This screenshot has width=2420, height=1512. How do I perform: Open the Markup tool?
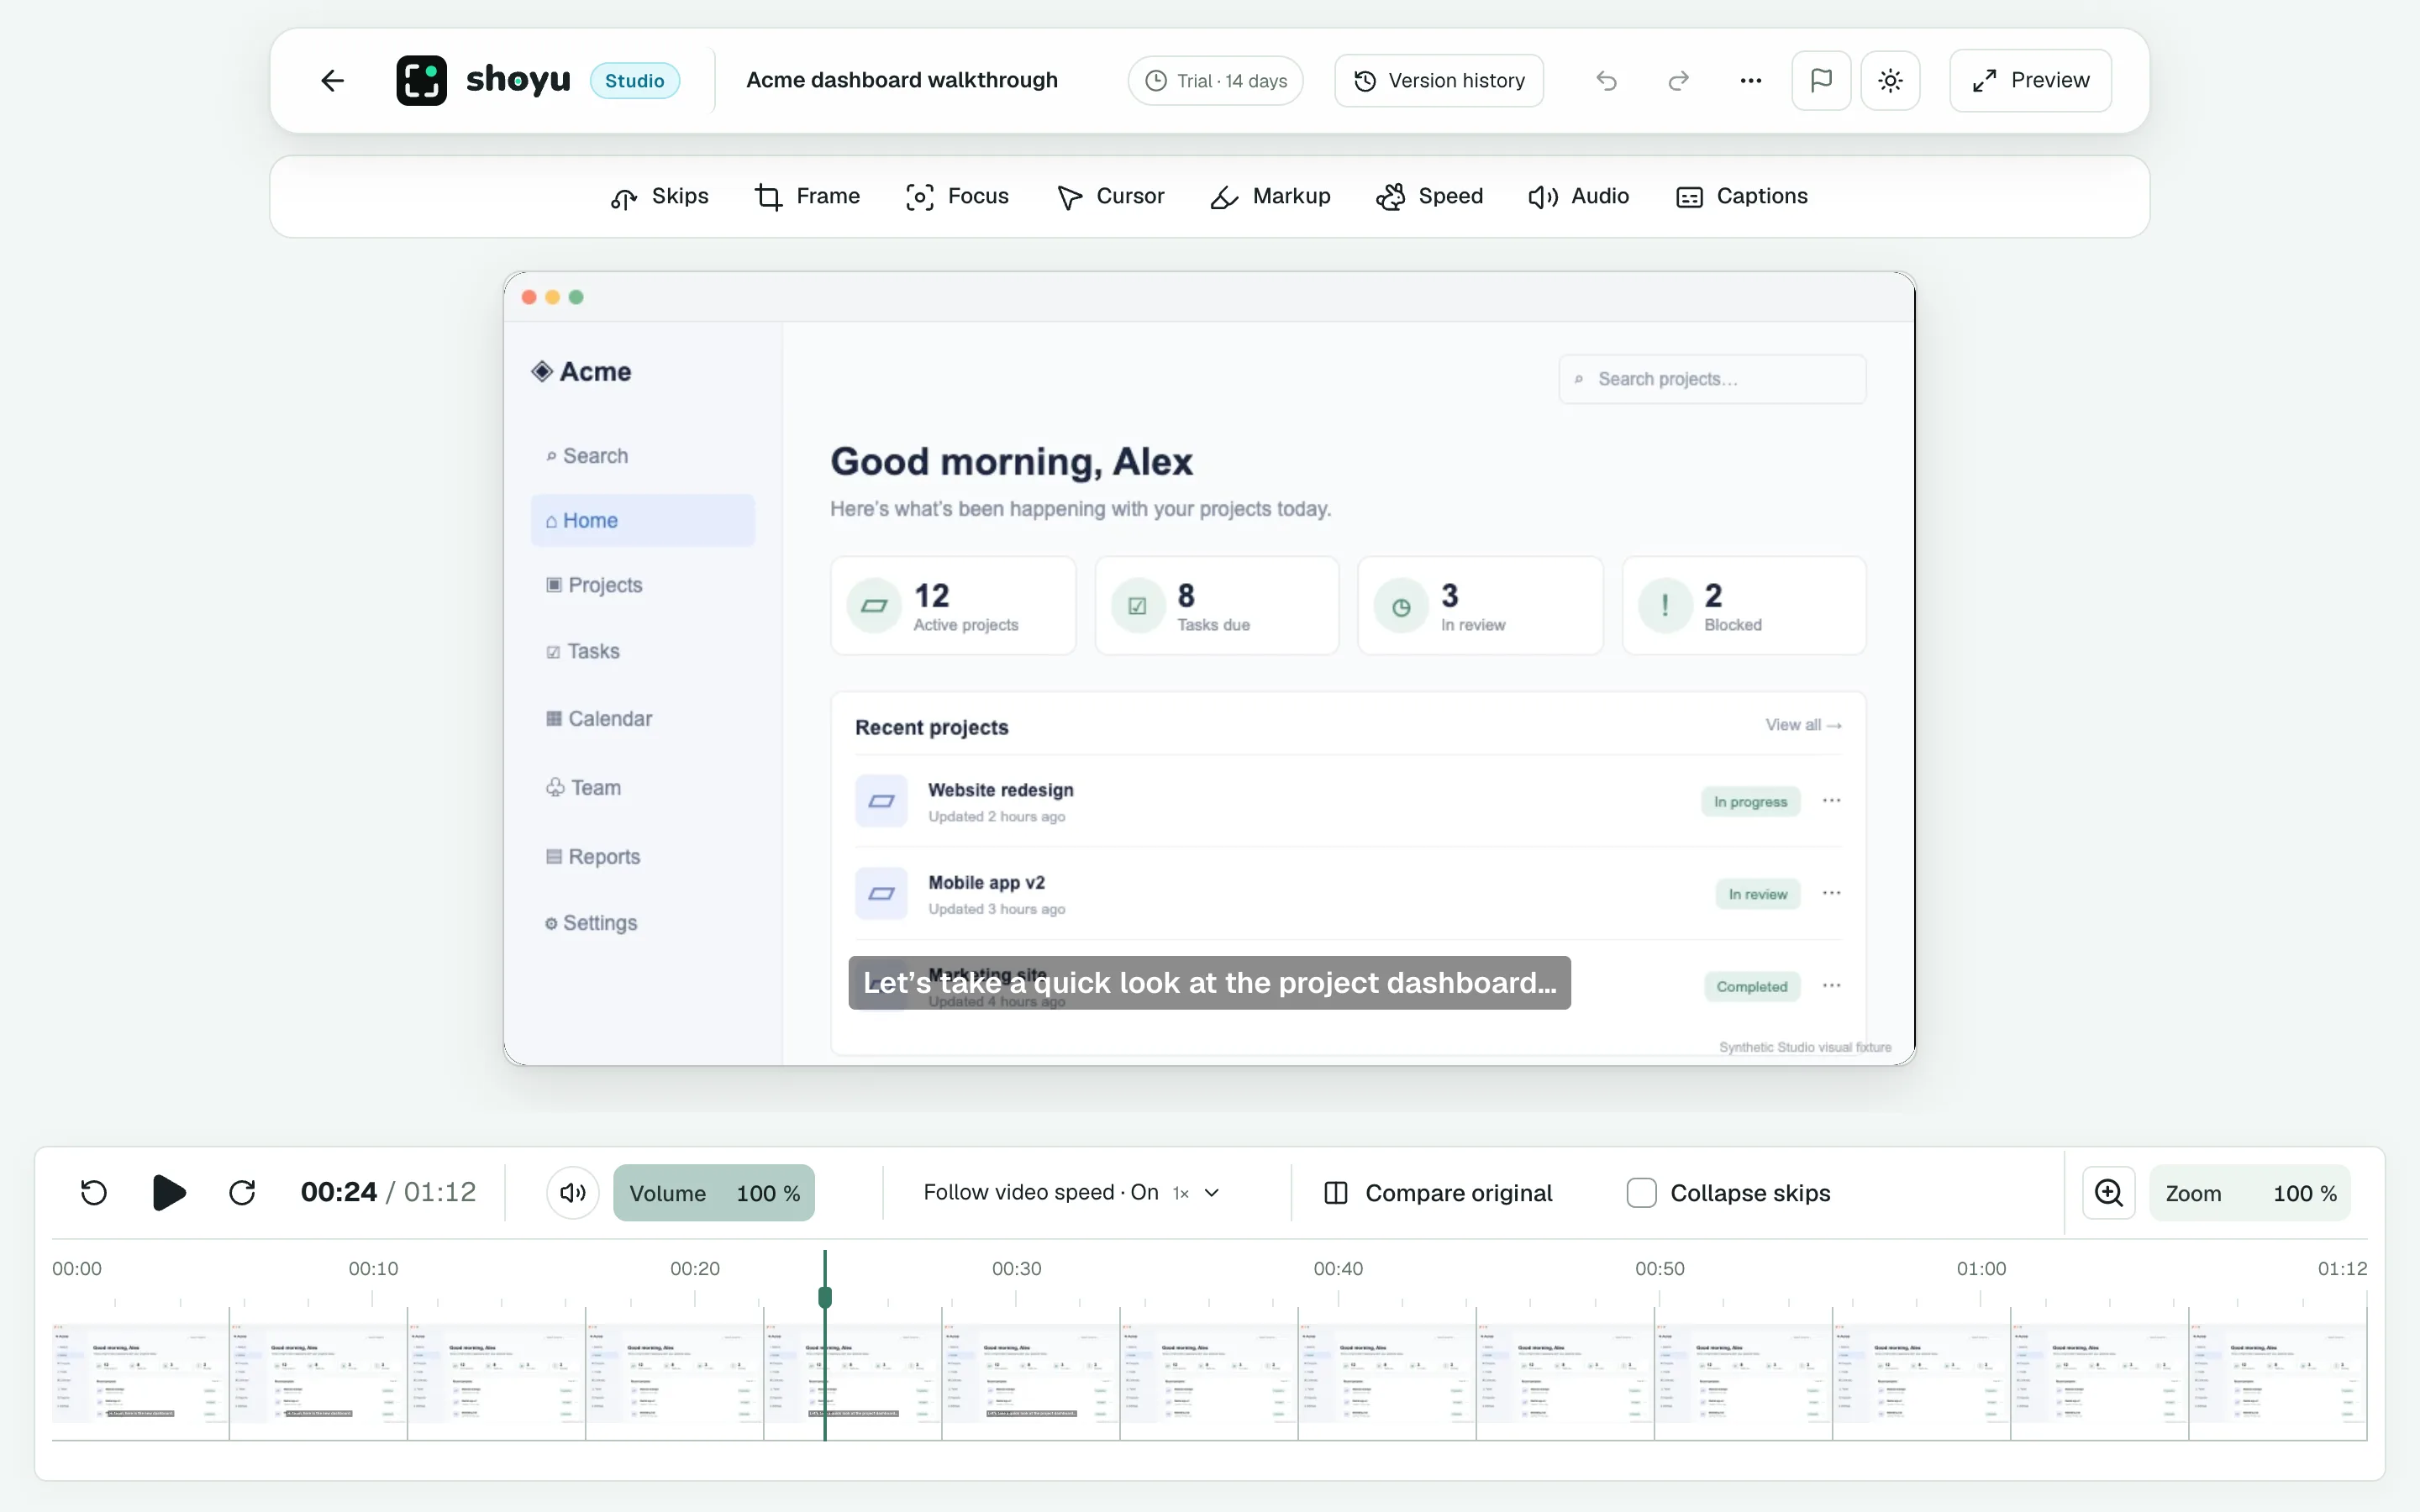(x=1270, y=196)
